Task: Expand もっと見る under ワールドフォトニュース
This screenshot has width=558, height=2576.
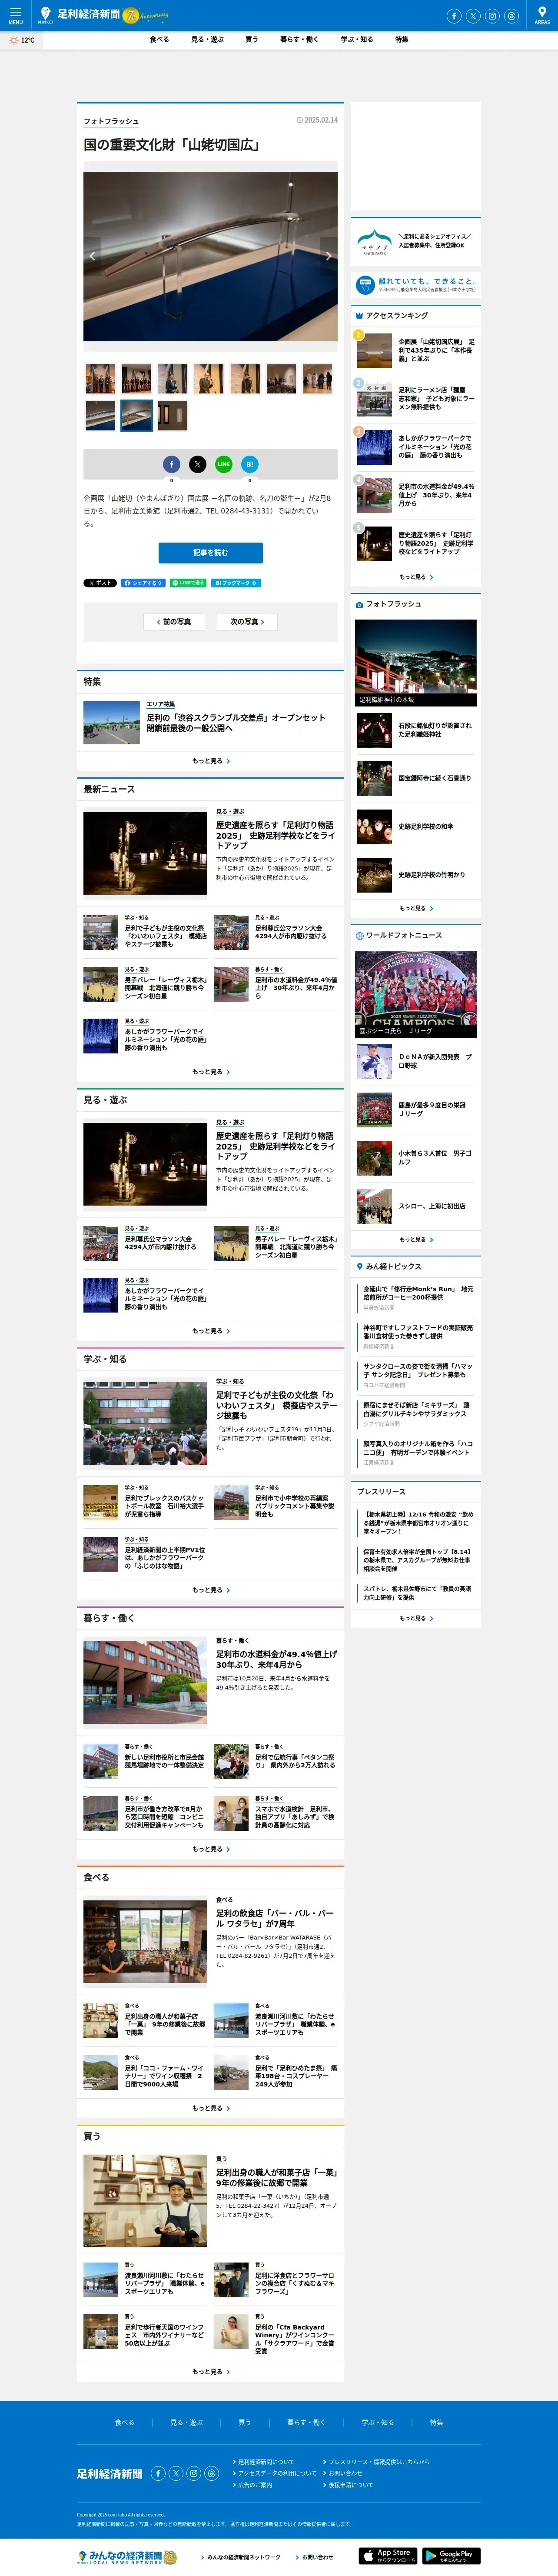Action: click(416, 1240)
